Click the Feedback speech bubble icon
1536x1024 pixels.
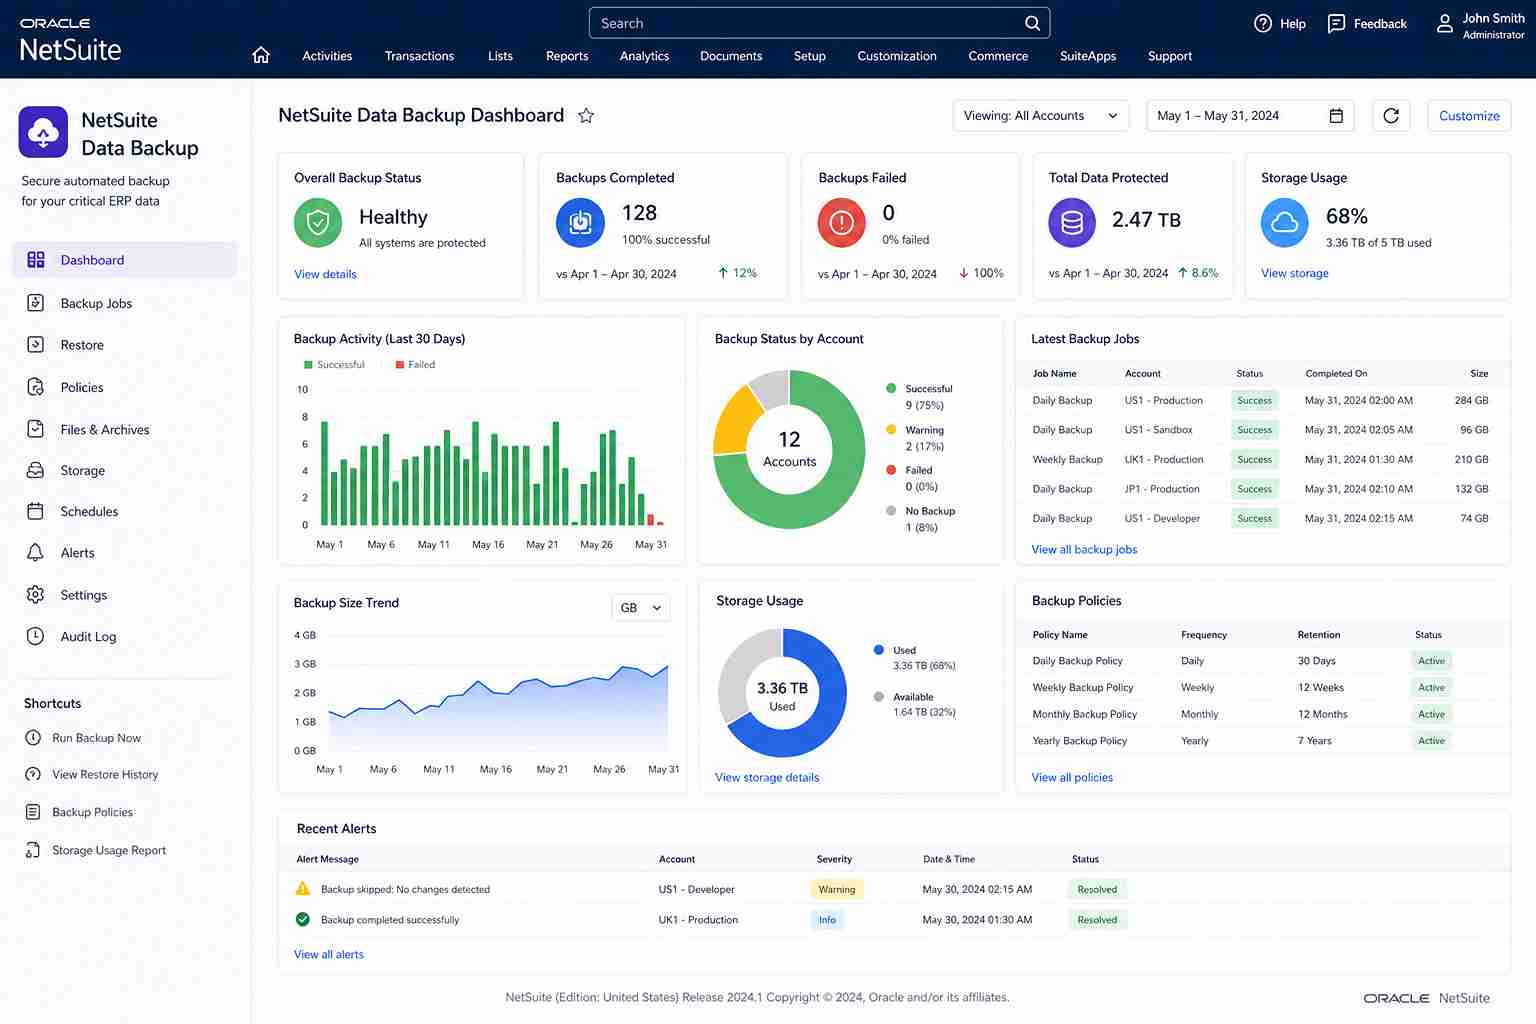tap(1336, 23)
